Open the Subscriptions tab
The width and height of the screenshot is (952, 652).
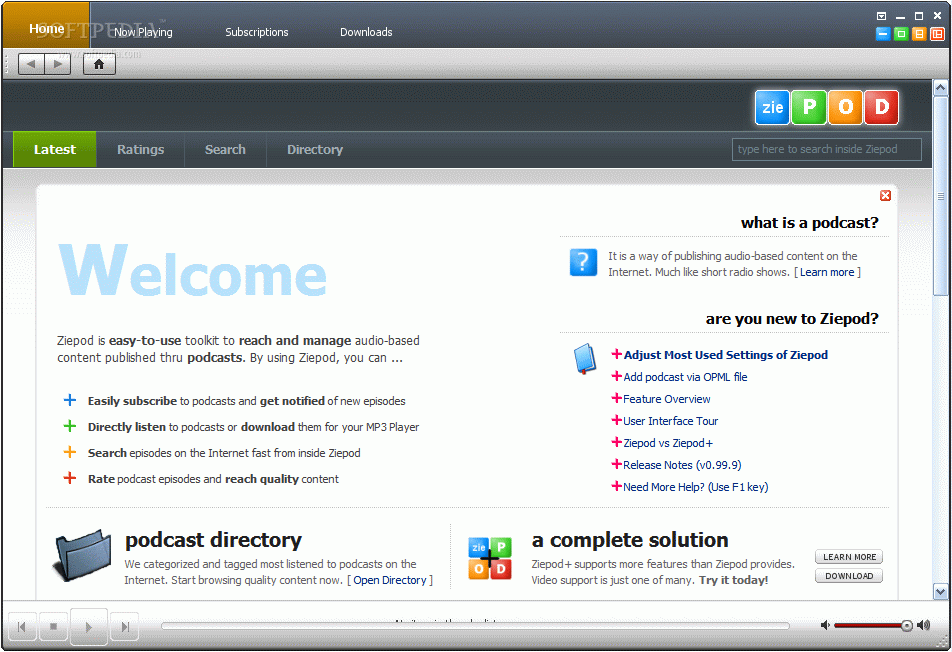256,32
